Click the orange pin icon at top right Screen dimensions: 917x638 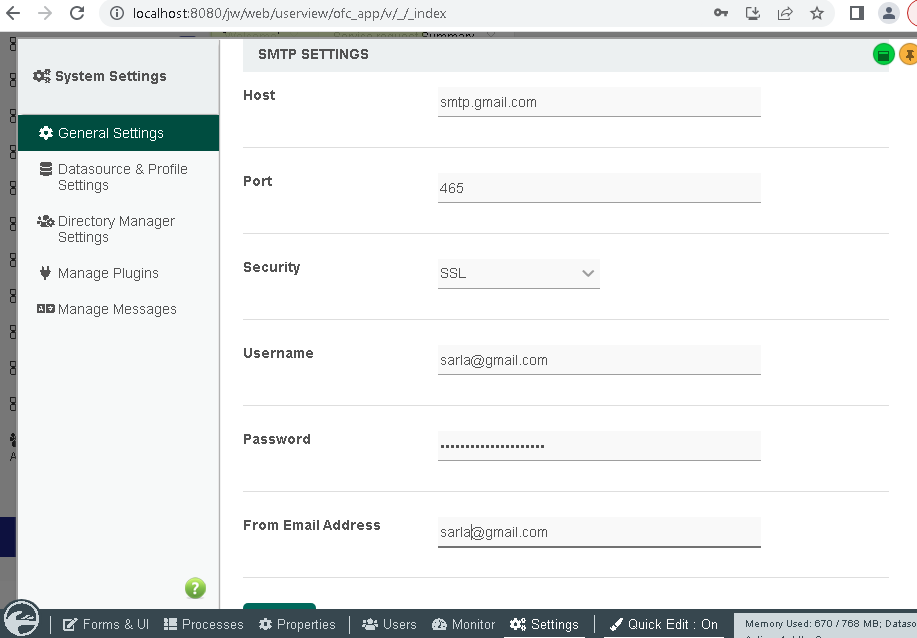point(908,55)
